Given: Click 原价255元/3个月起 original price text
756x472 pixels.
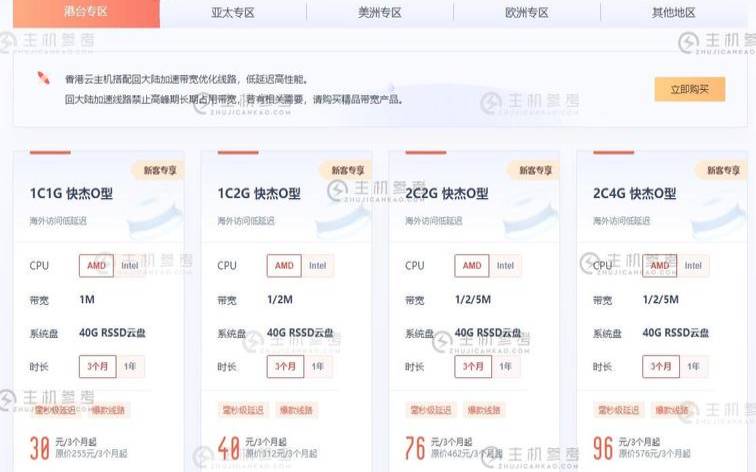Looking at the screenshot, I should pyautogui.click(x=91, y=454).
